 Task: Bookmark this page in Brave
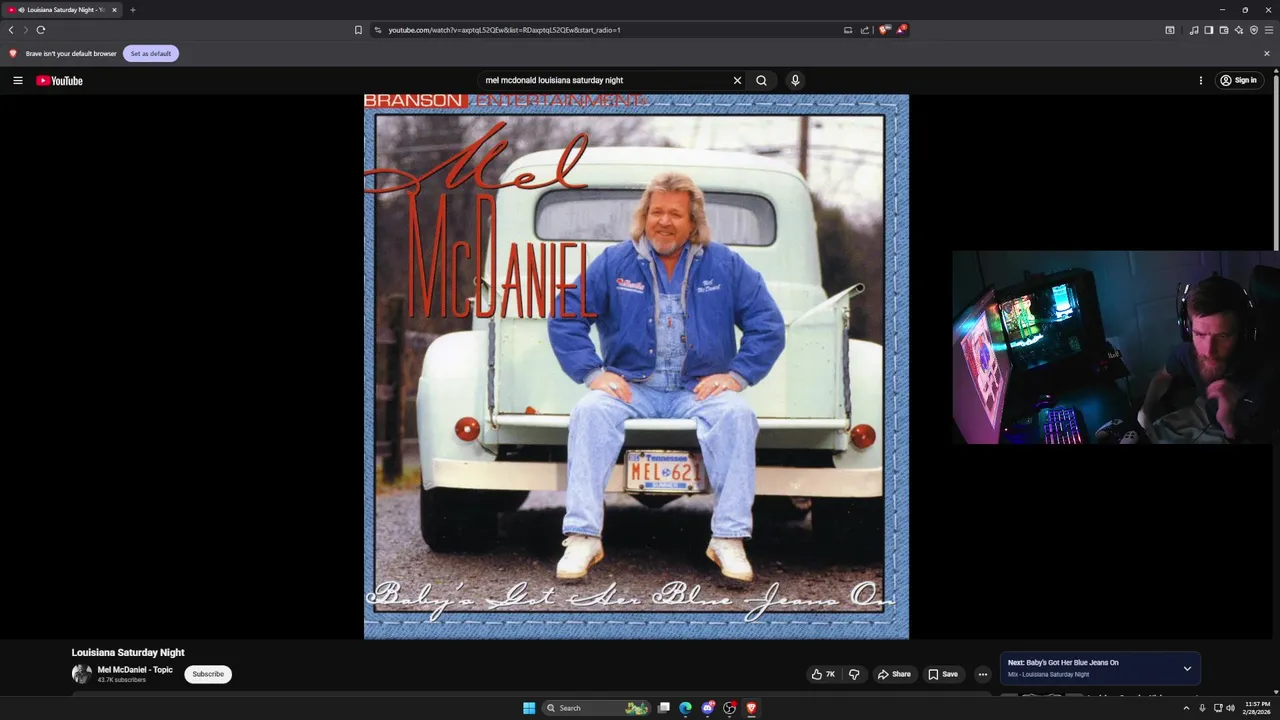358,30
